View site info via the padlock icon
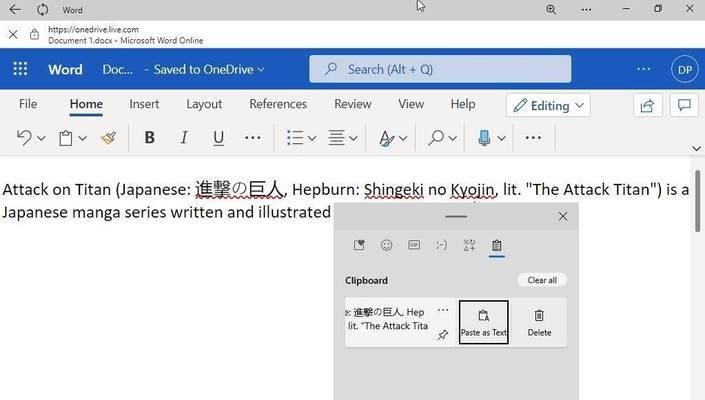This screenshot has height=400, width=705. click(x=34, y=34)
